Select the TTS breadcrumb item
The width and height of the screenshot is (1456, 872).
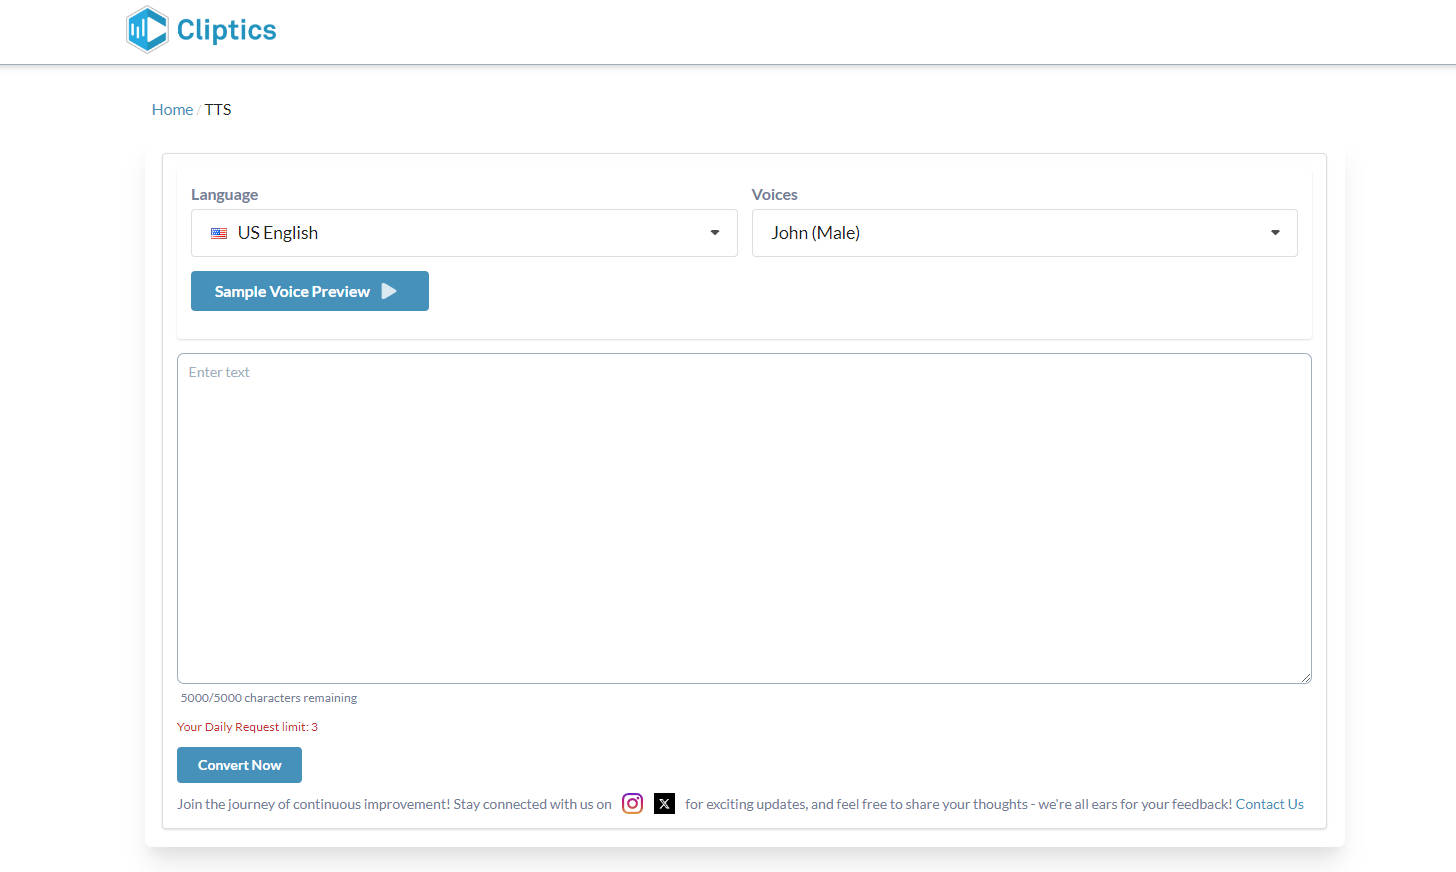point(218,110)
